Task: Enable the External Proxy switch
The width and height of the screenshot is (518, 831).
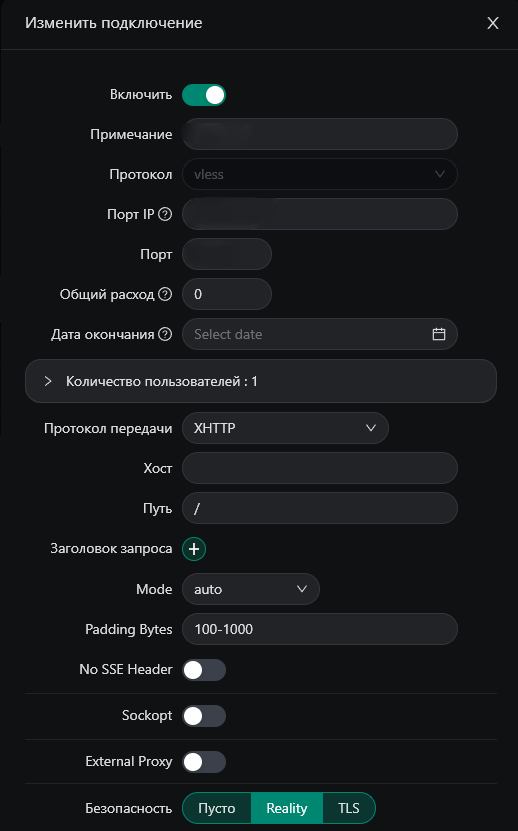Action: coord(204,762)
